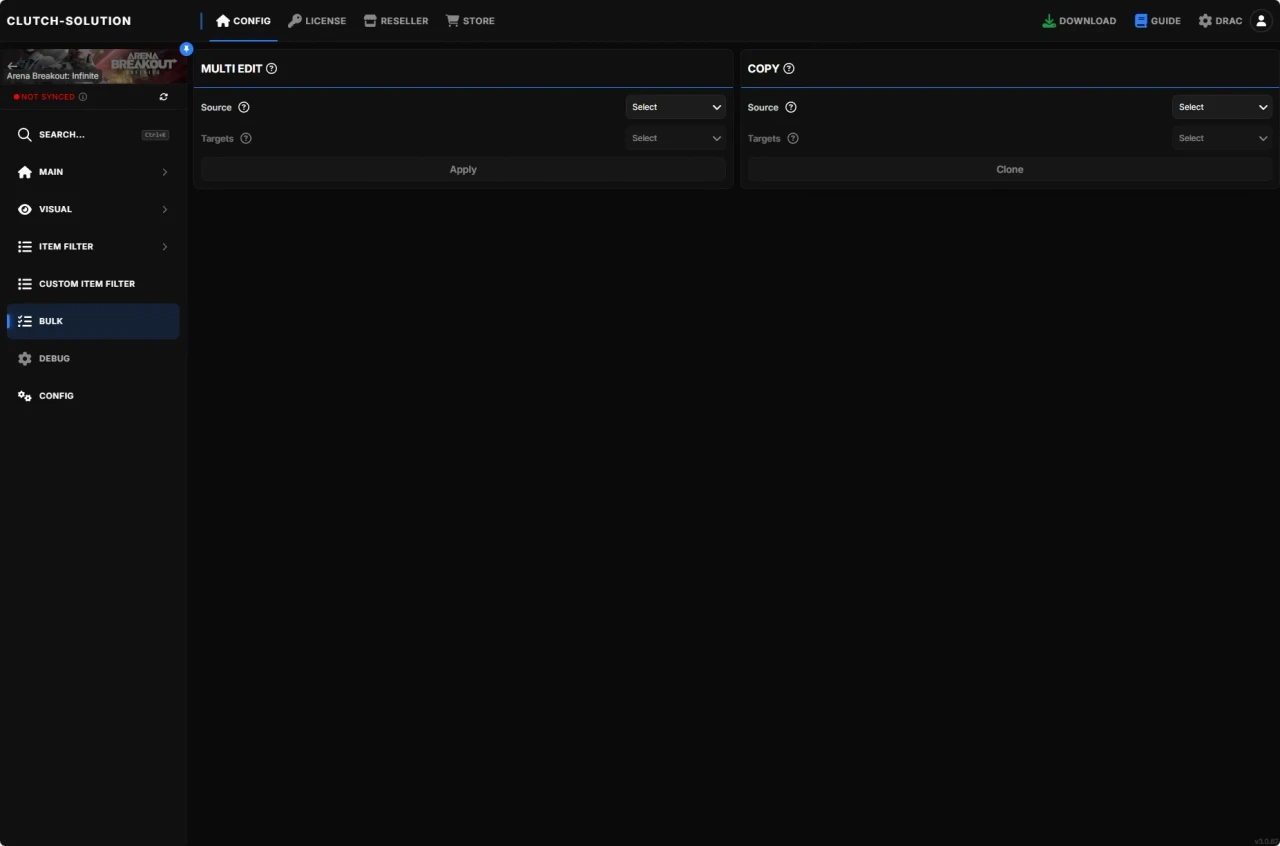Click the help icon beside COPY
The width and height of the screenshot is (1280, 846).
(789, 68)
